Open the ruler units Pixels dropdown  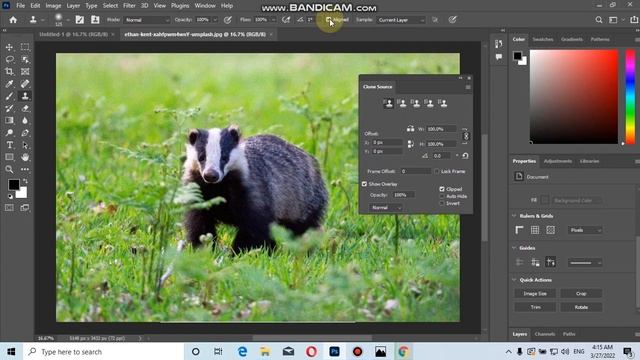(585, 230)
